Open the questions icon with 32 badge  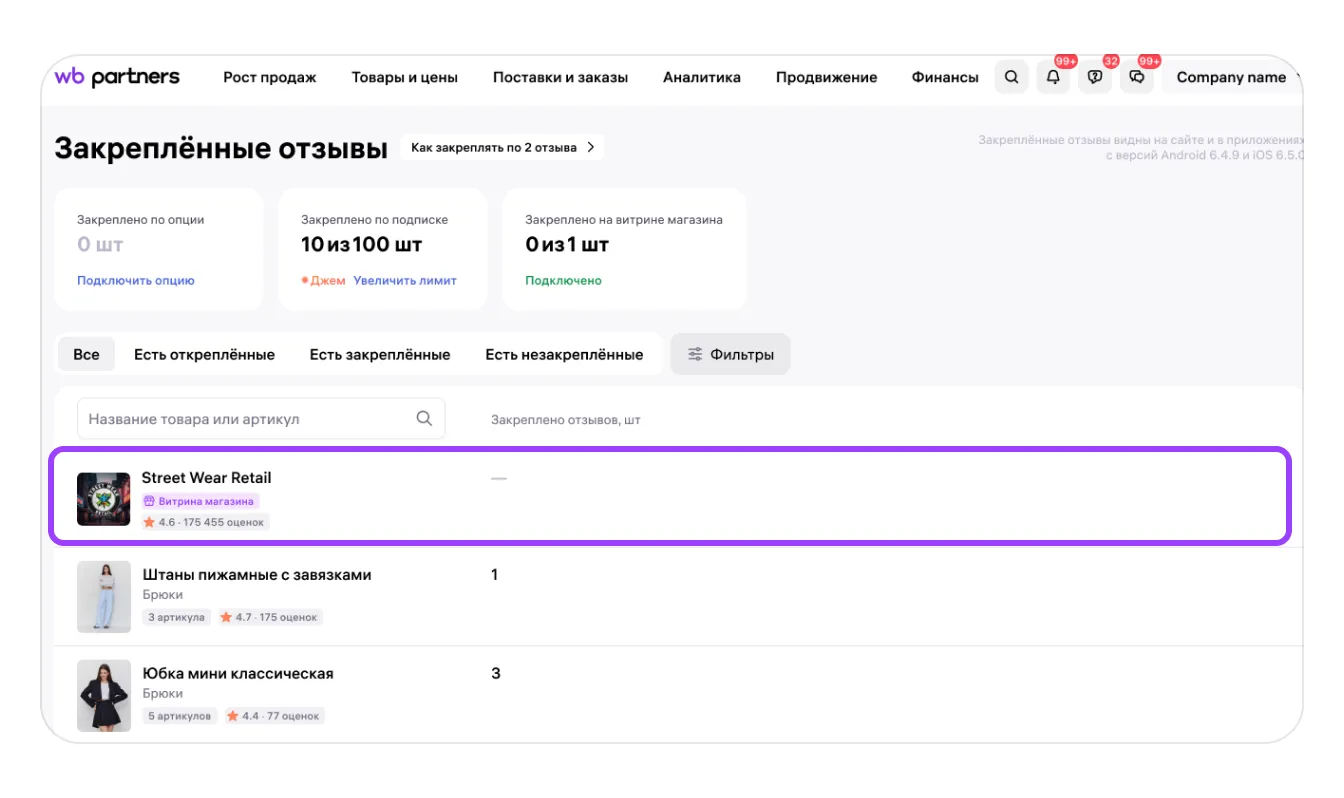pos(1095,77)
